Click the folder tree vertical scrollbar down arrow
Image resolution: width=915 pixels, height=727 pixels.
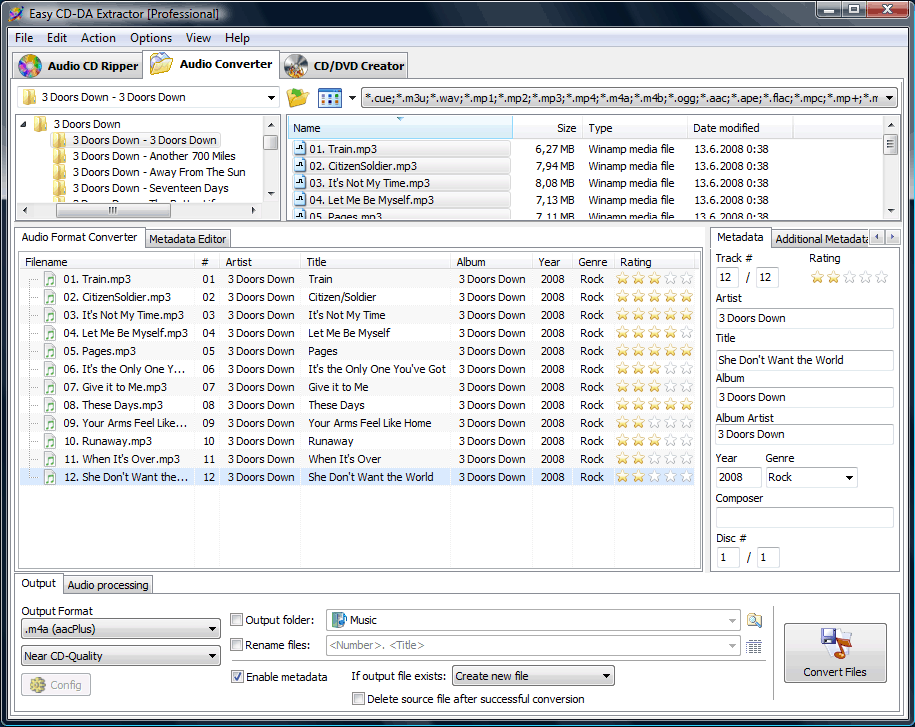coord(271,194)
